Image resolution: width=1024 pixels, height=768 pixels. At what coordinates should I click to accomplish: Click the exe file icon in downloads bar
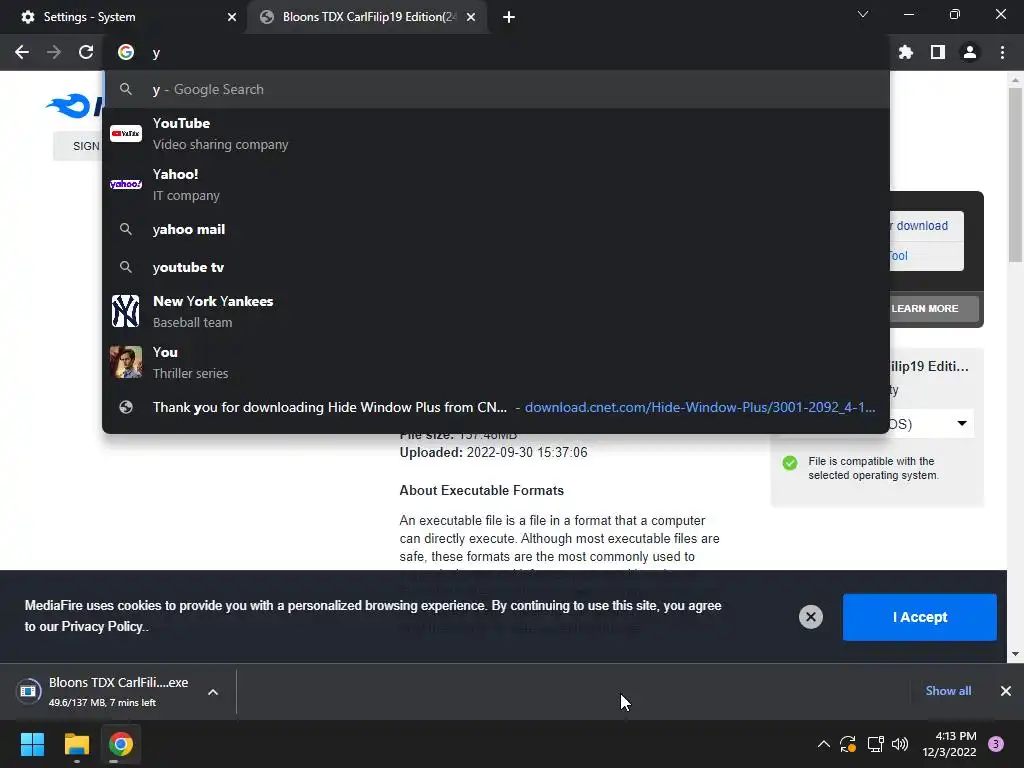point(28,691)
